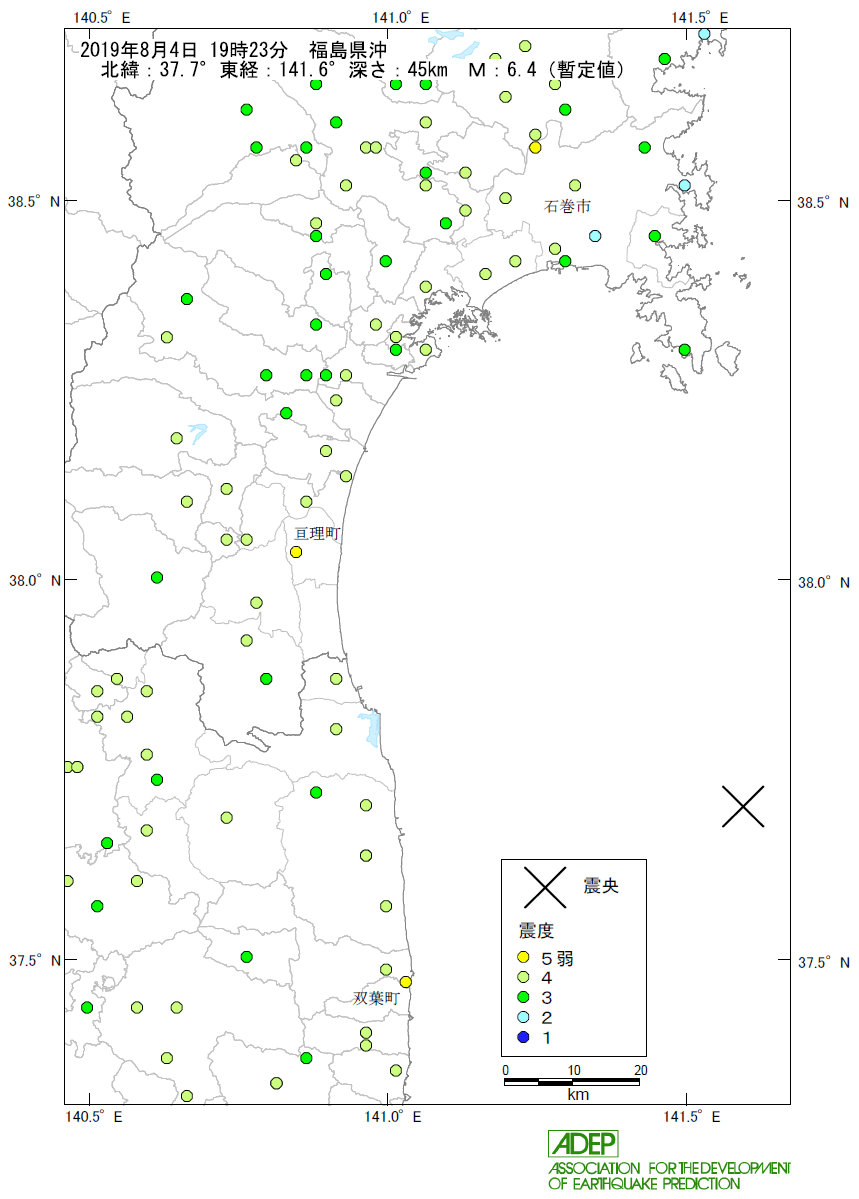
Task: Click the 38.0° N label on the left axis
Action: 34,580
